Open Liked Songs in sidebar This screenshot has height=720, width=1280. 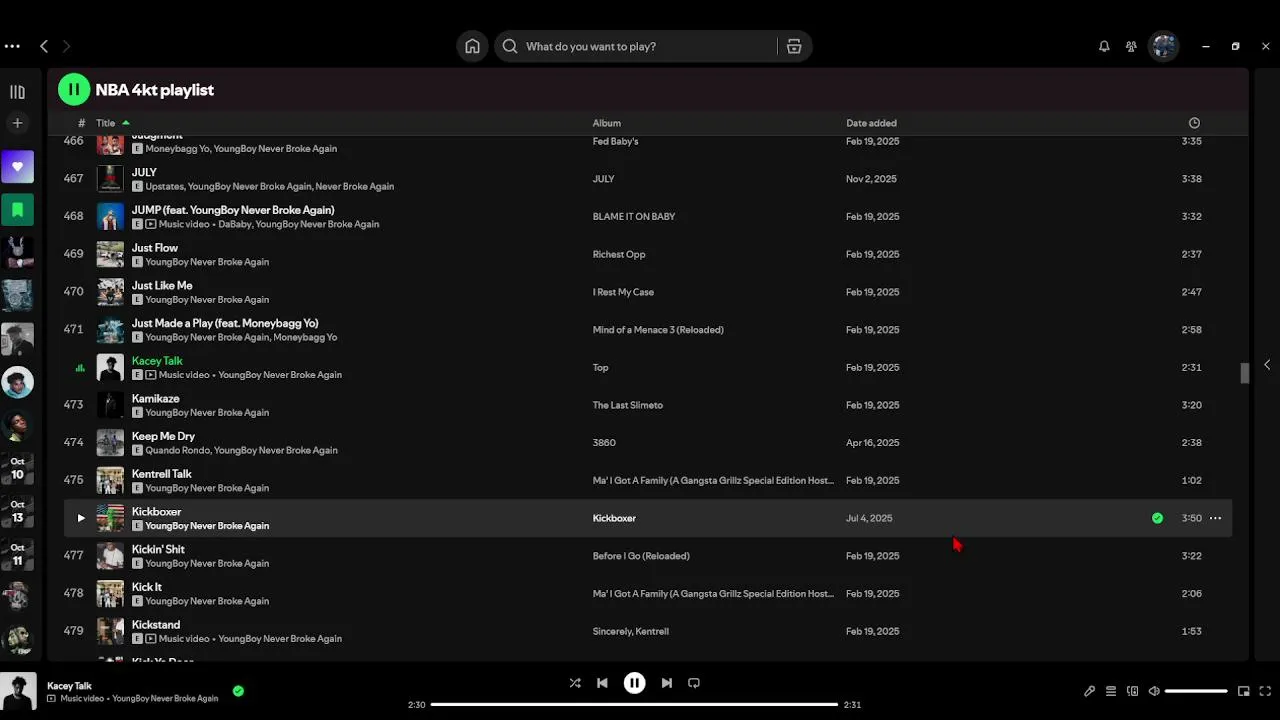[17, 167]
